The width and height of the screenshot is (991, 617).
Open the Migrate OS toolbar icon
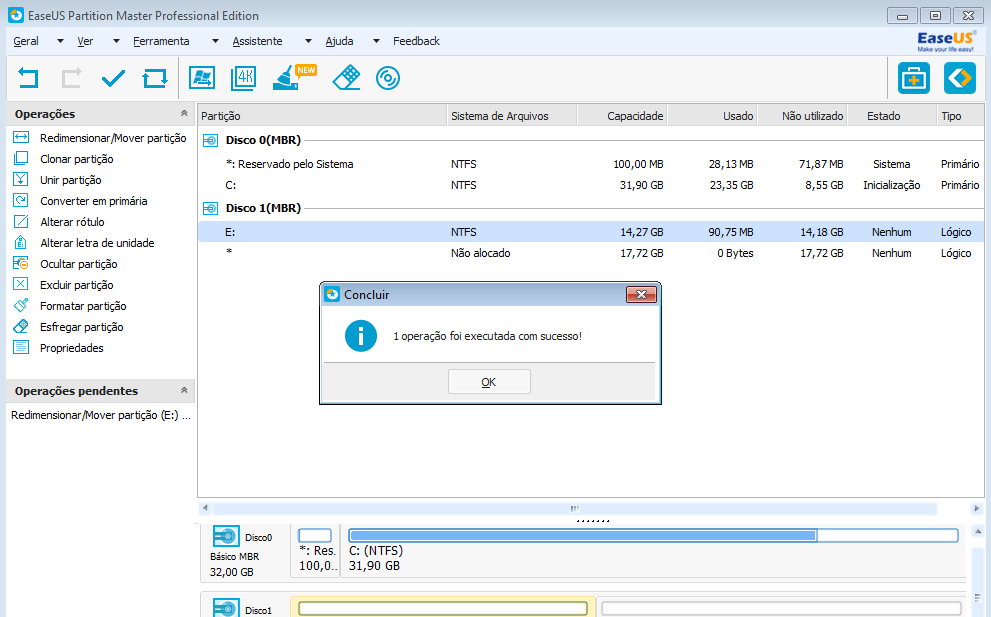[x=202, y=78]
